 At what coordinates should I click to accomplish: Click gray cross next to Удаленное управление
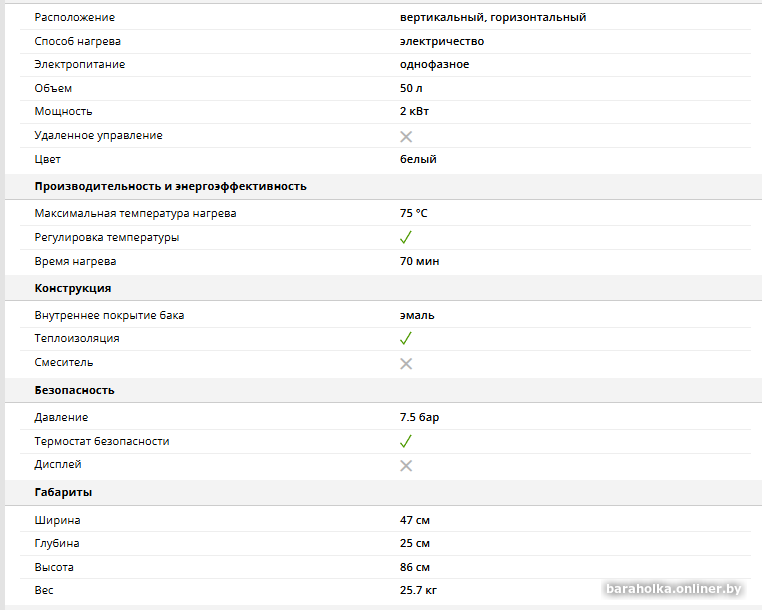pos(406,137)
